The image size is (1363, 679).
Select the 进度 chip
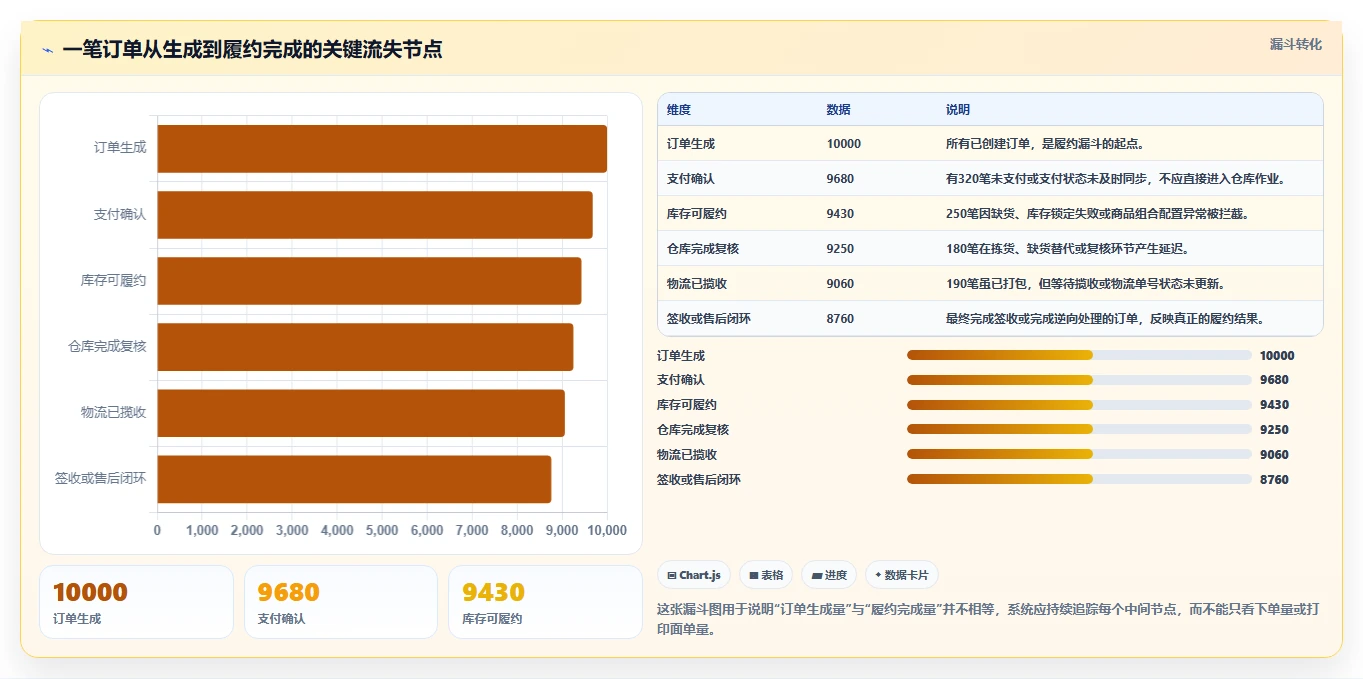click(x=829, y=575)
